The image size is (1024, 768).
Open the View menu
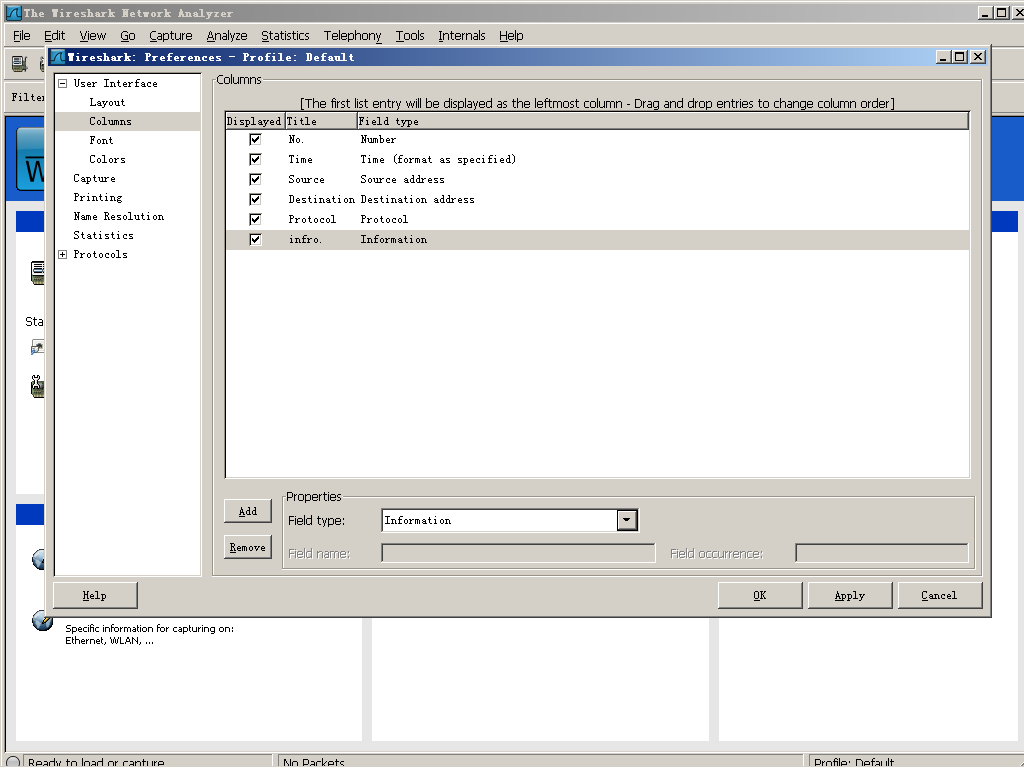92,35
